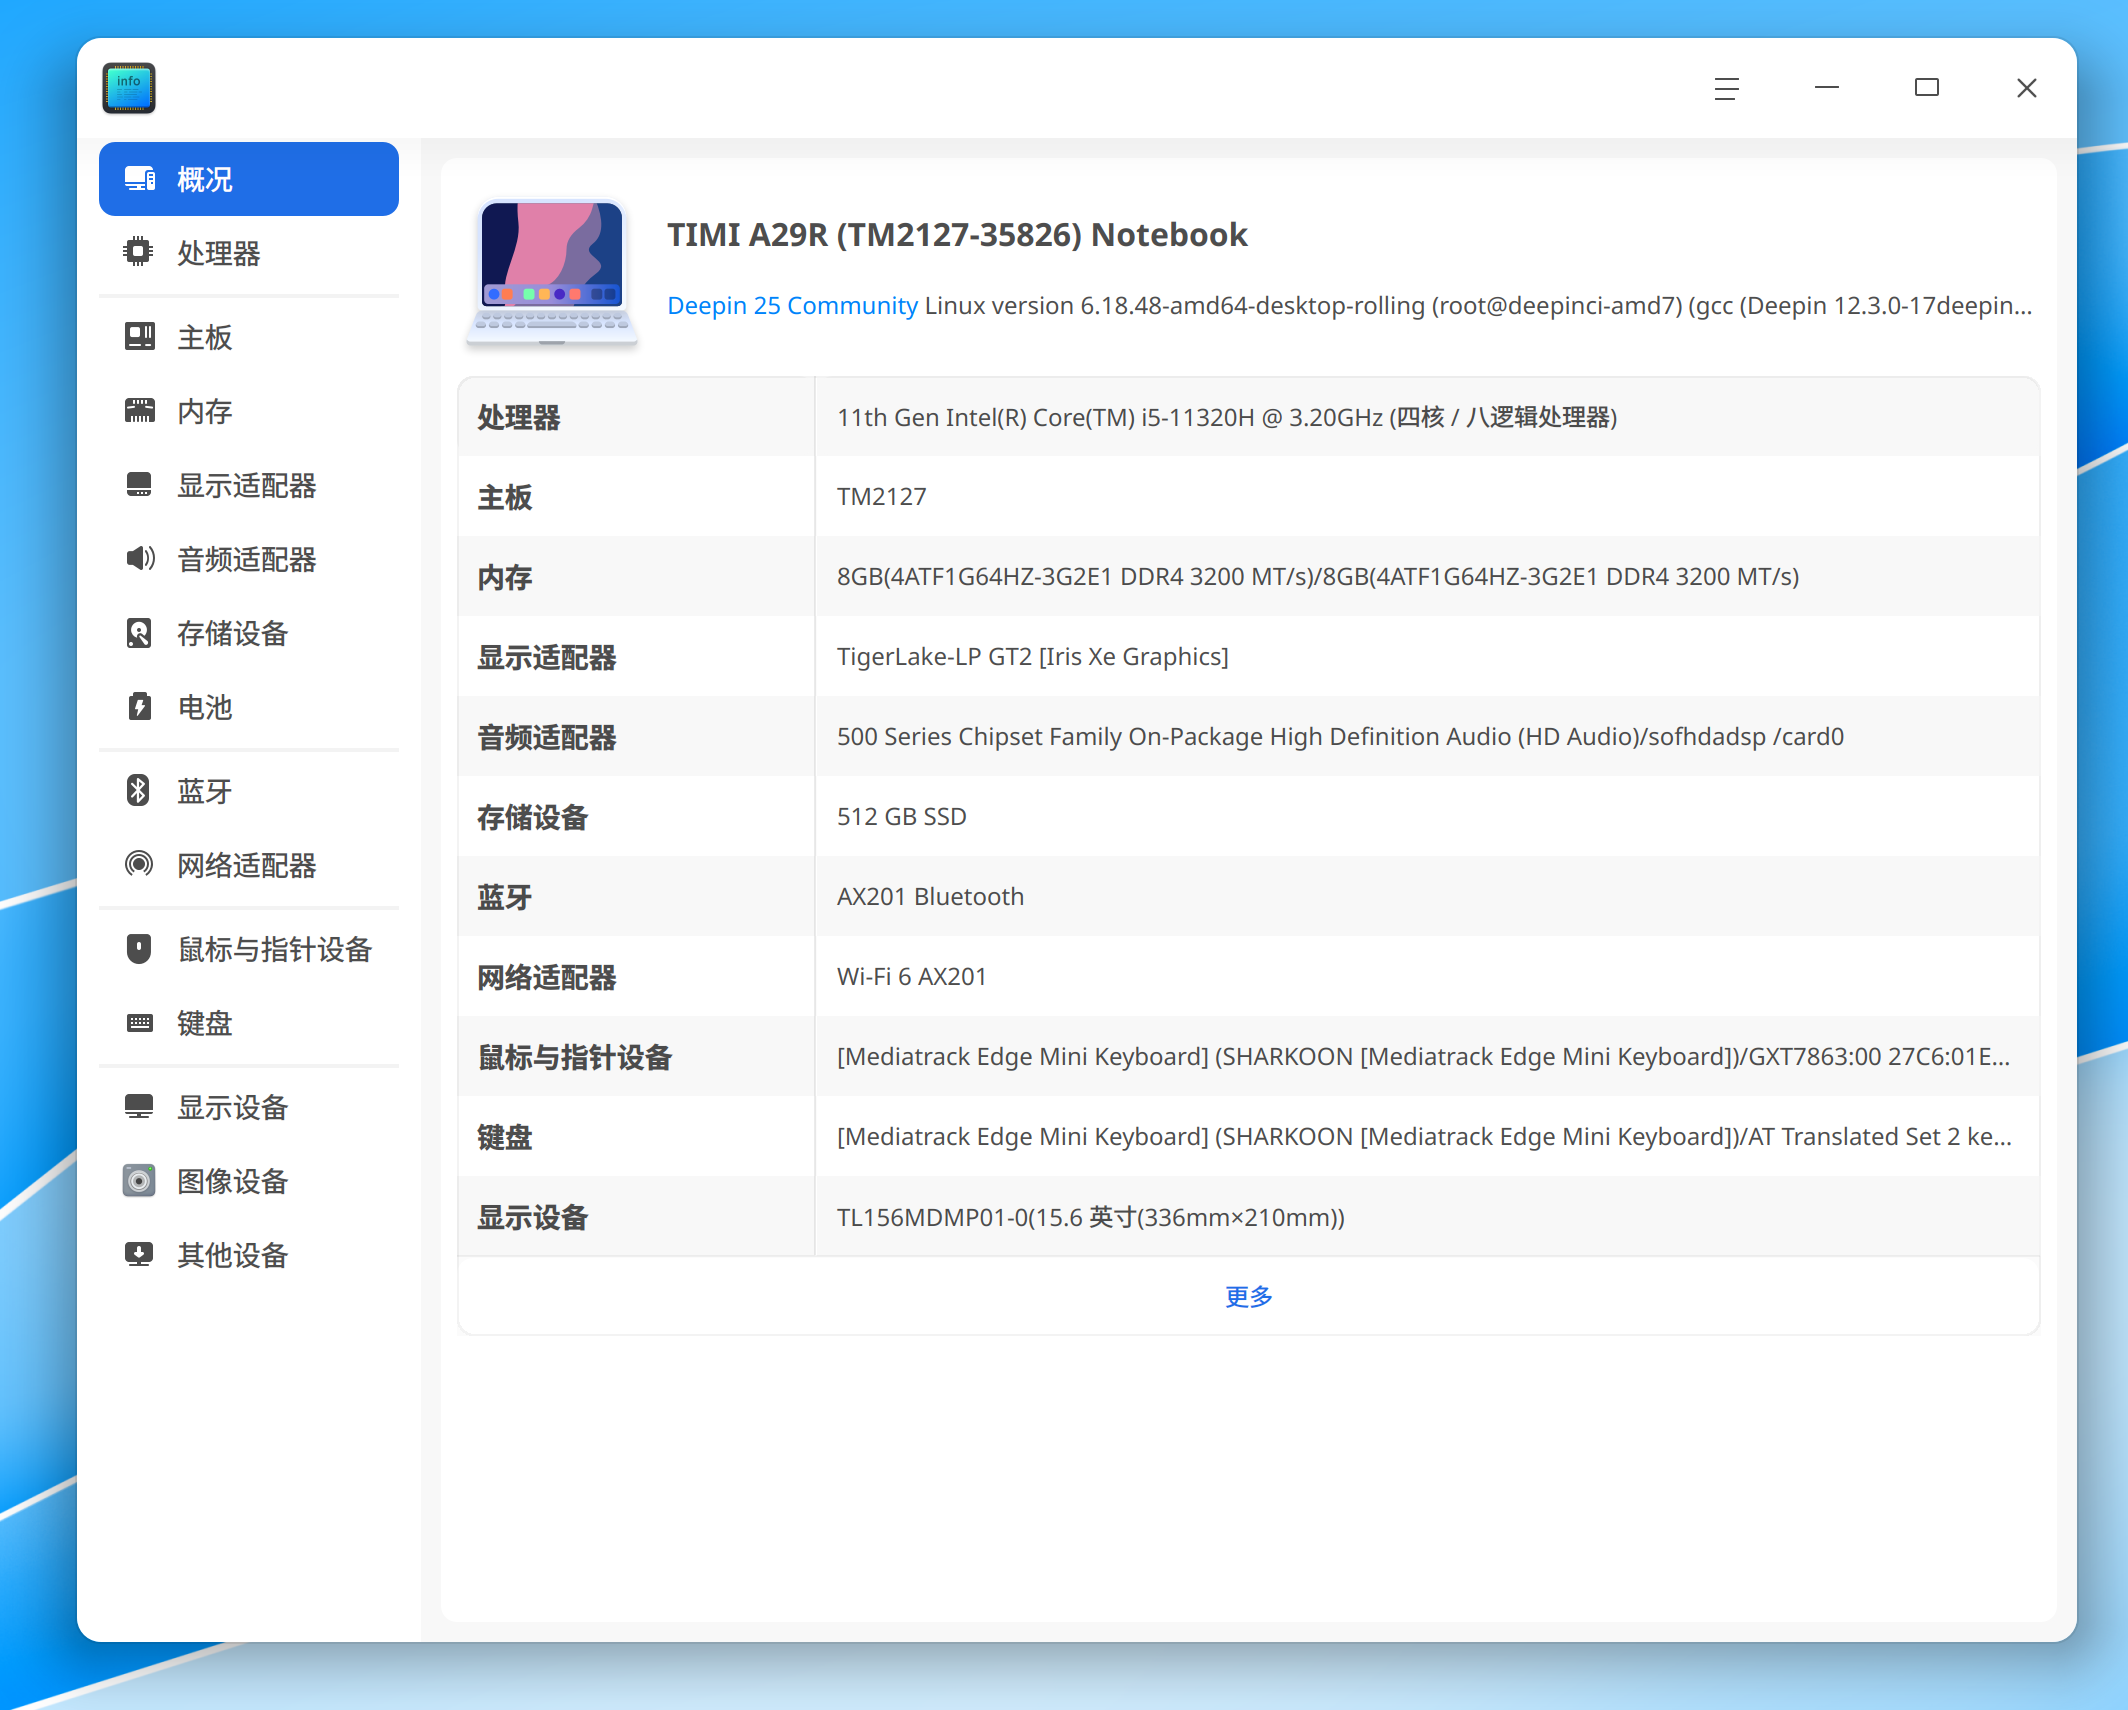Click the Device Manager app icon in title bar
This screenshot has width=2128, height=1710.
tap(129, 88)
